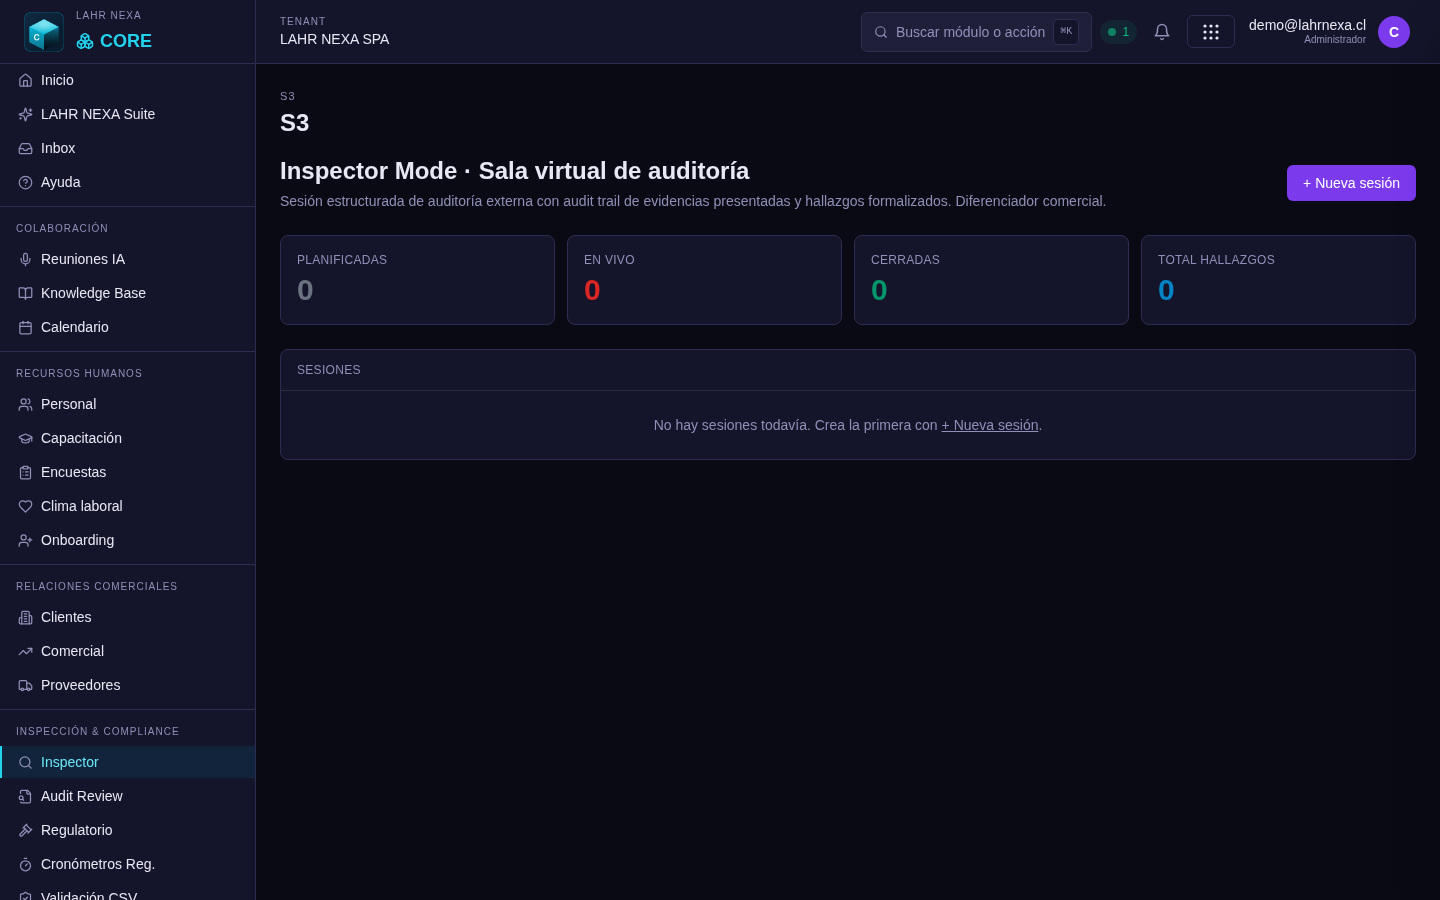This screenshot has height=900, width=1440.
Task: Click the + Nueva sesión purple button
Action: [x=1351, y=183]
